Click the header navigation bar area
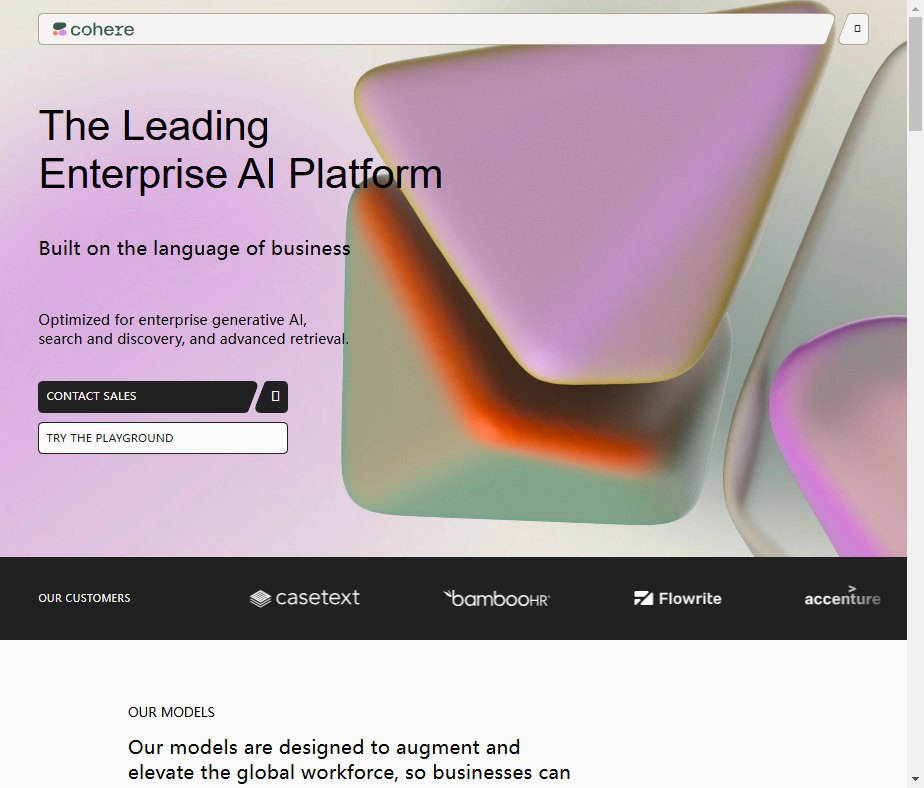The height and width of the screenshot is (788, 924). [436, 29]
